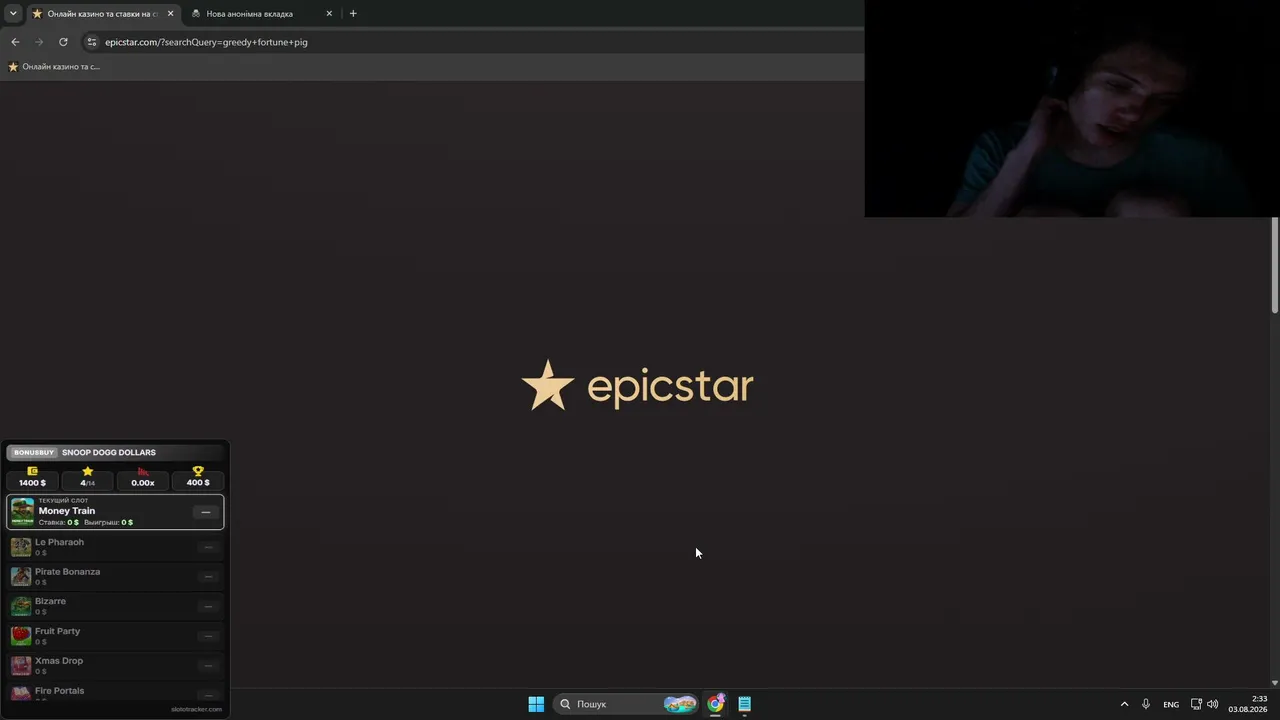The image size is (1280, 720).
Task: Select the Xmas Drop slot name
Action: [x=59, y=661]
